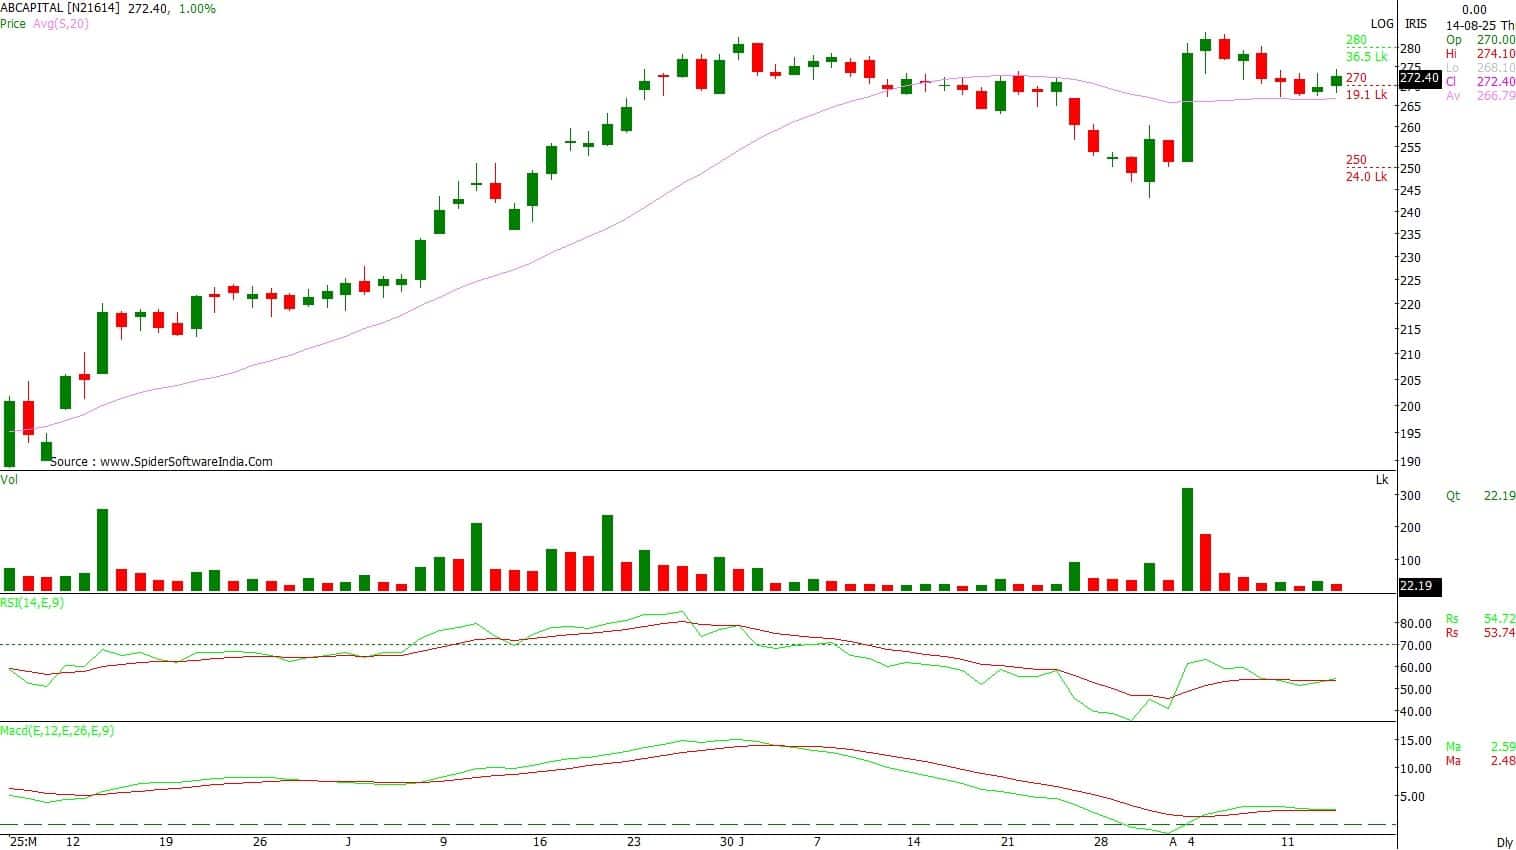Click the black 22.19 volume tag
Viewport: 1516px width, 850px height.
click(1416, 586)
